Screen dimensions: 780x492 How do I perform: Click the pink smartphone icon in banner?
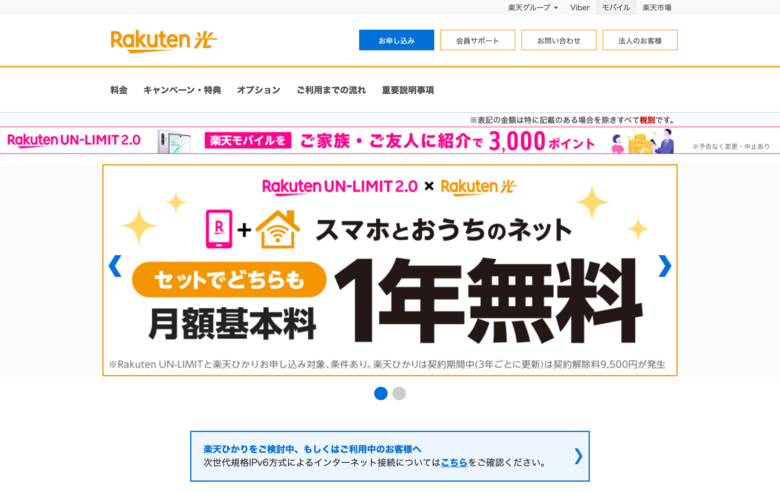[219, 229]
